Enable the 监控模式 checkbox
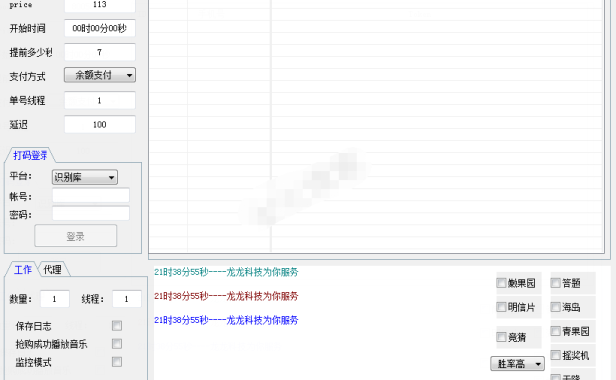This screenshot has height=380, width=616. coord(117,362)
